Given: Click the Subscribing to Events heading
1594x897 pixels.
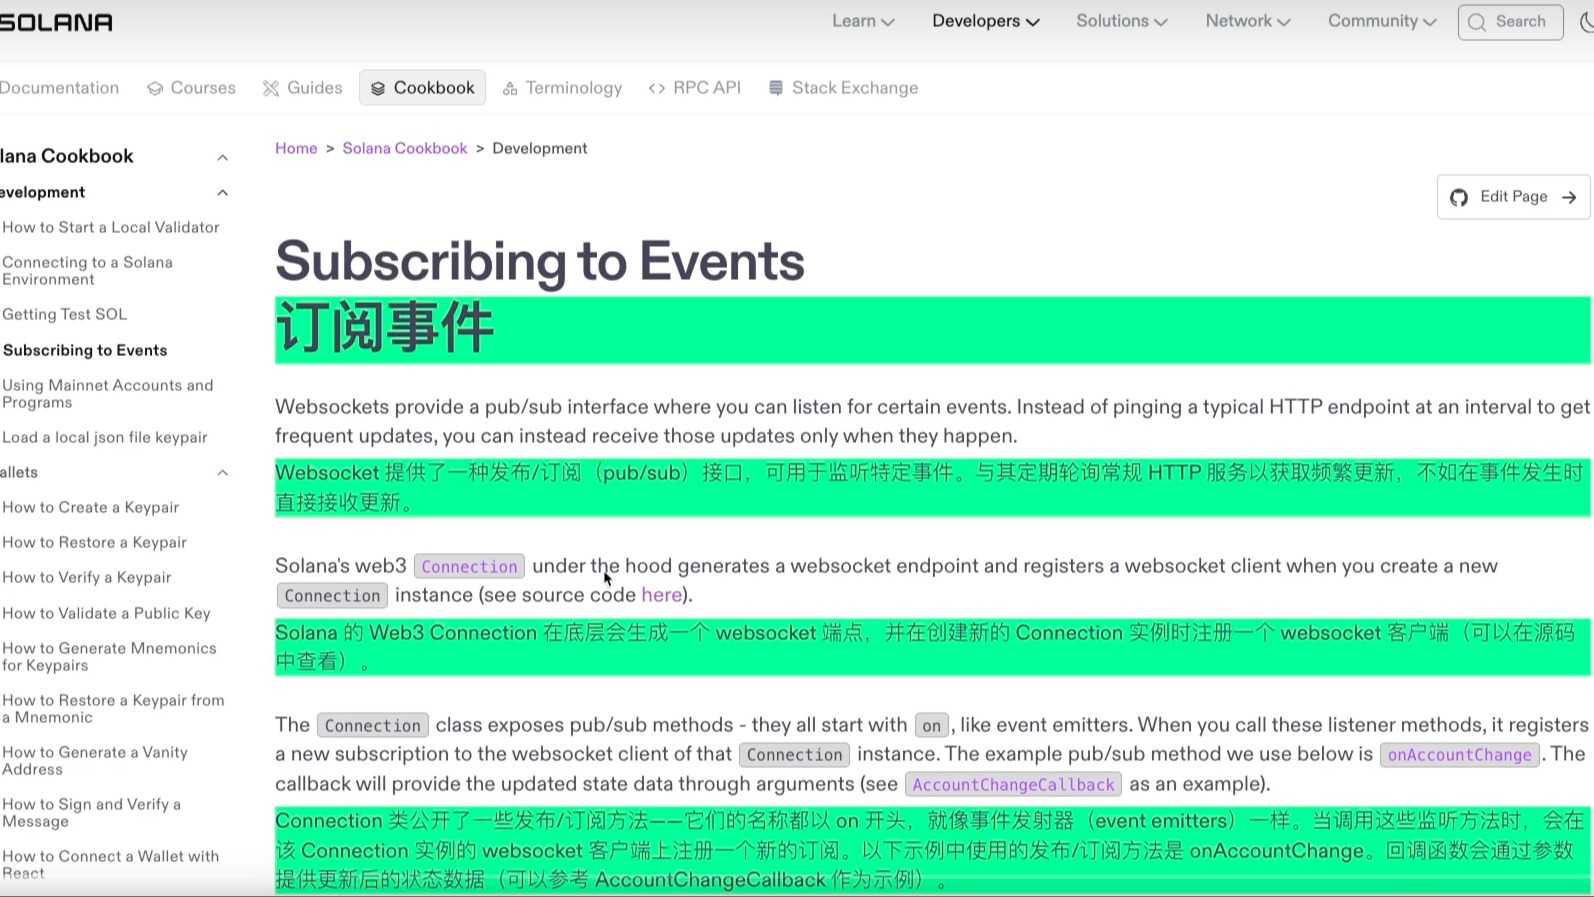Looking at the screenshot, I should point(540,261).
